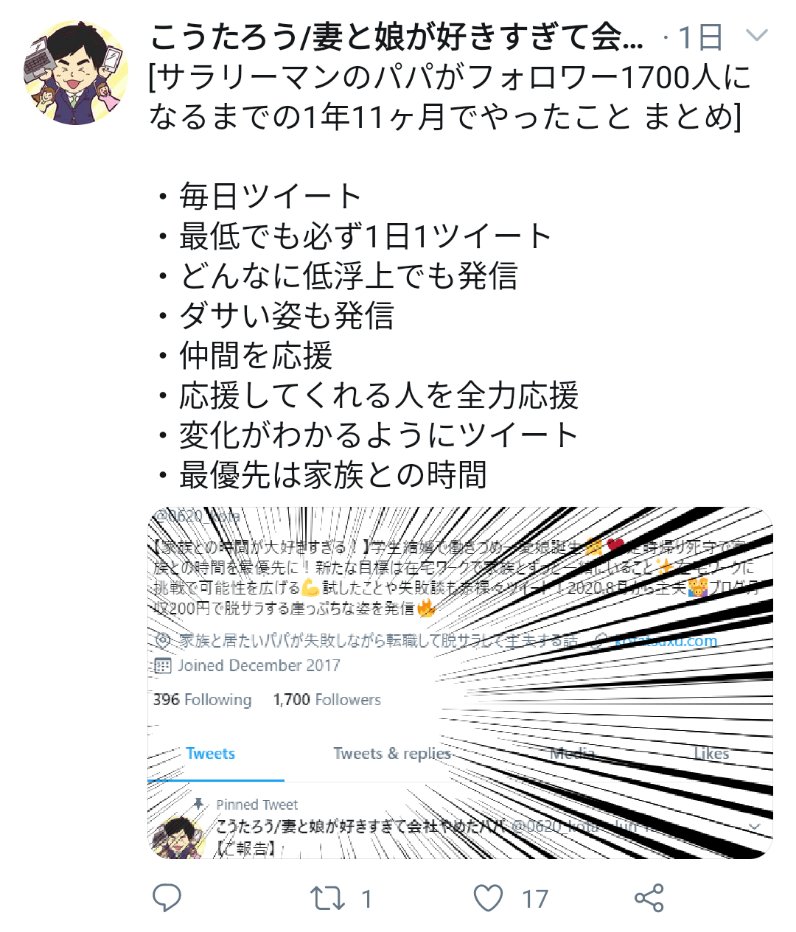Viewport: 796px width, 932px height.
Task: Open the 396 Following list
Action: 202,700
